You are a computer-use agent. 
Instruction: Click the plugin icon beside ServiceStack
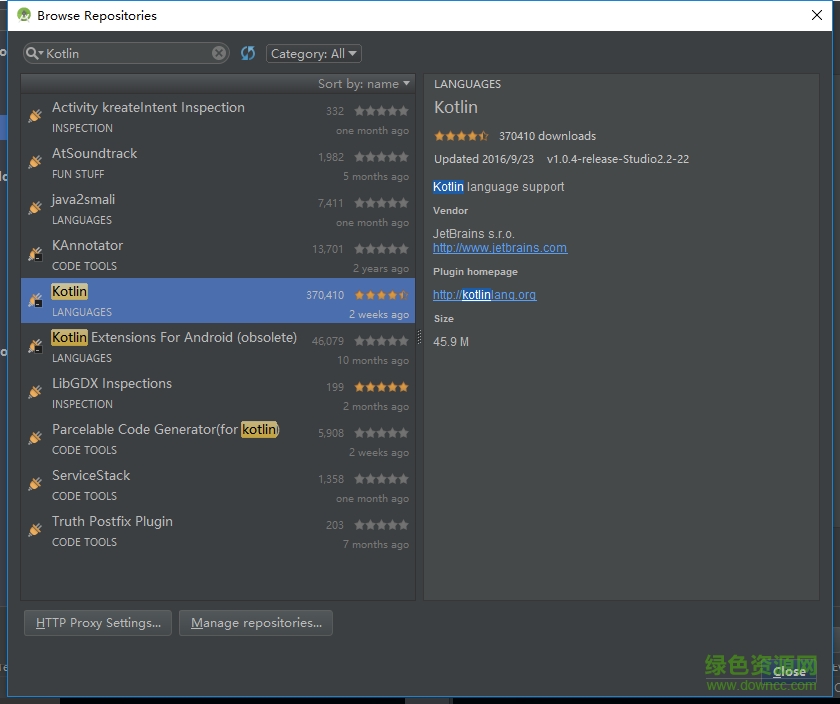(x=35, y=485)
